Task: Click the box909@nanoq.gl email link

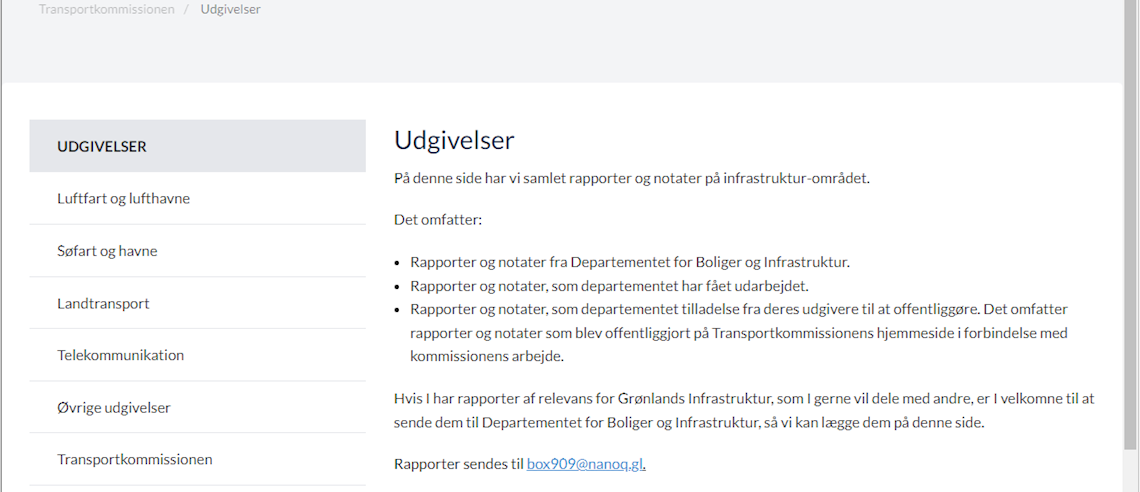Action: click(x=586, y=464)
